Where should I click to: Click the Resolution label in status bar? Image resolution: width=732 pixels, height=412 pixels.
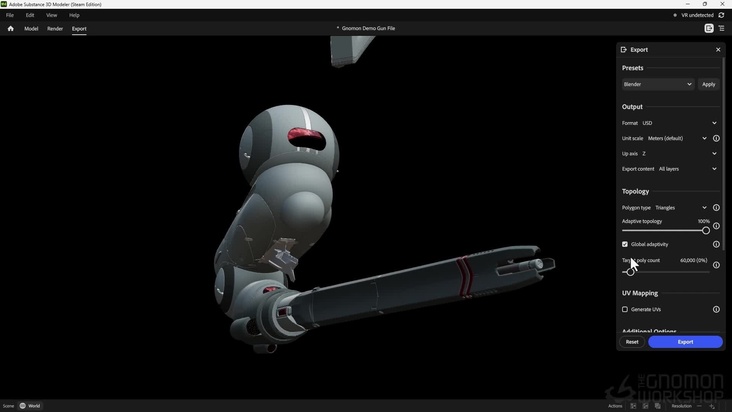682,406
